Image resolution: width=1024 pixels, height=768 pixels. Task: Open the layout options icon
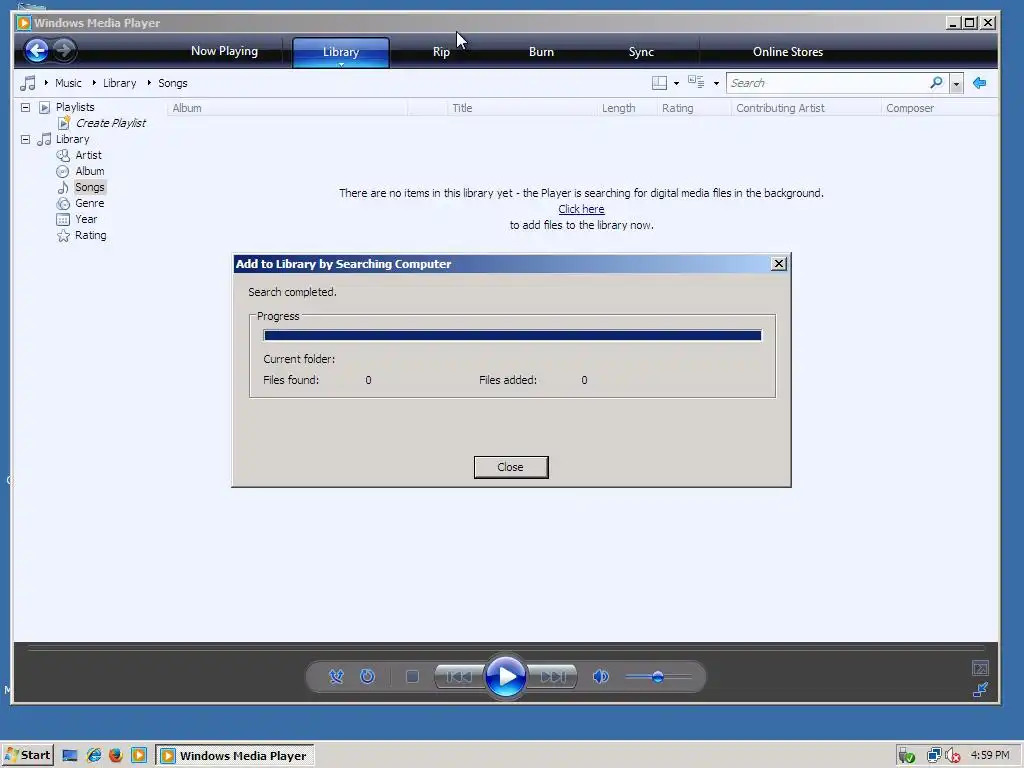pos(660,83)
